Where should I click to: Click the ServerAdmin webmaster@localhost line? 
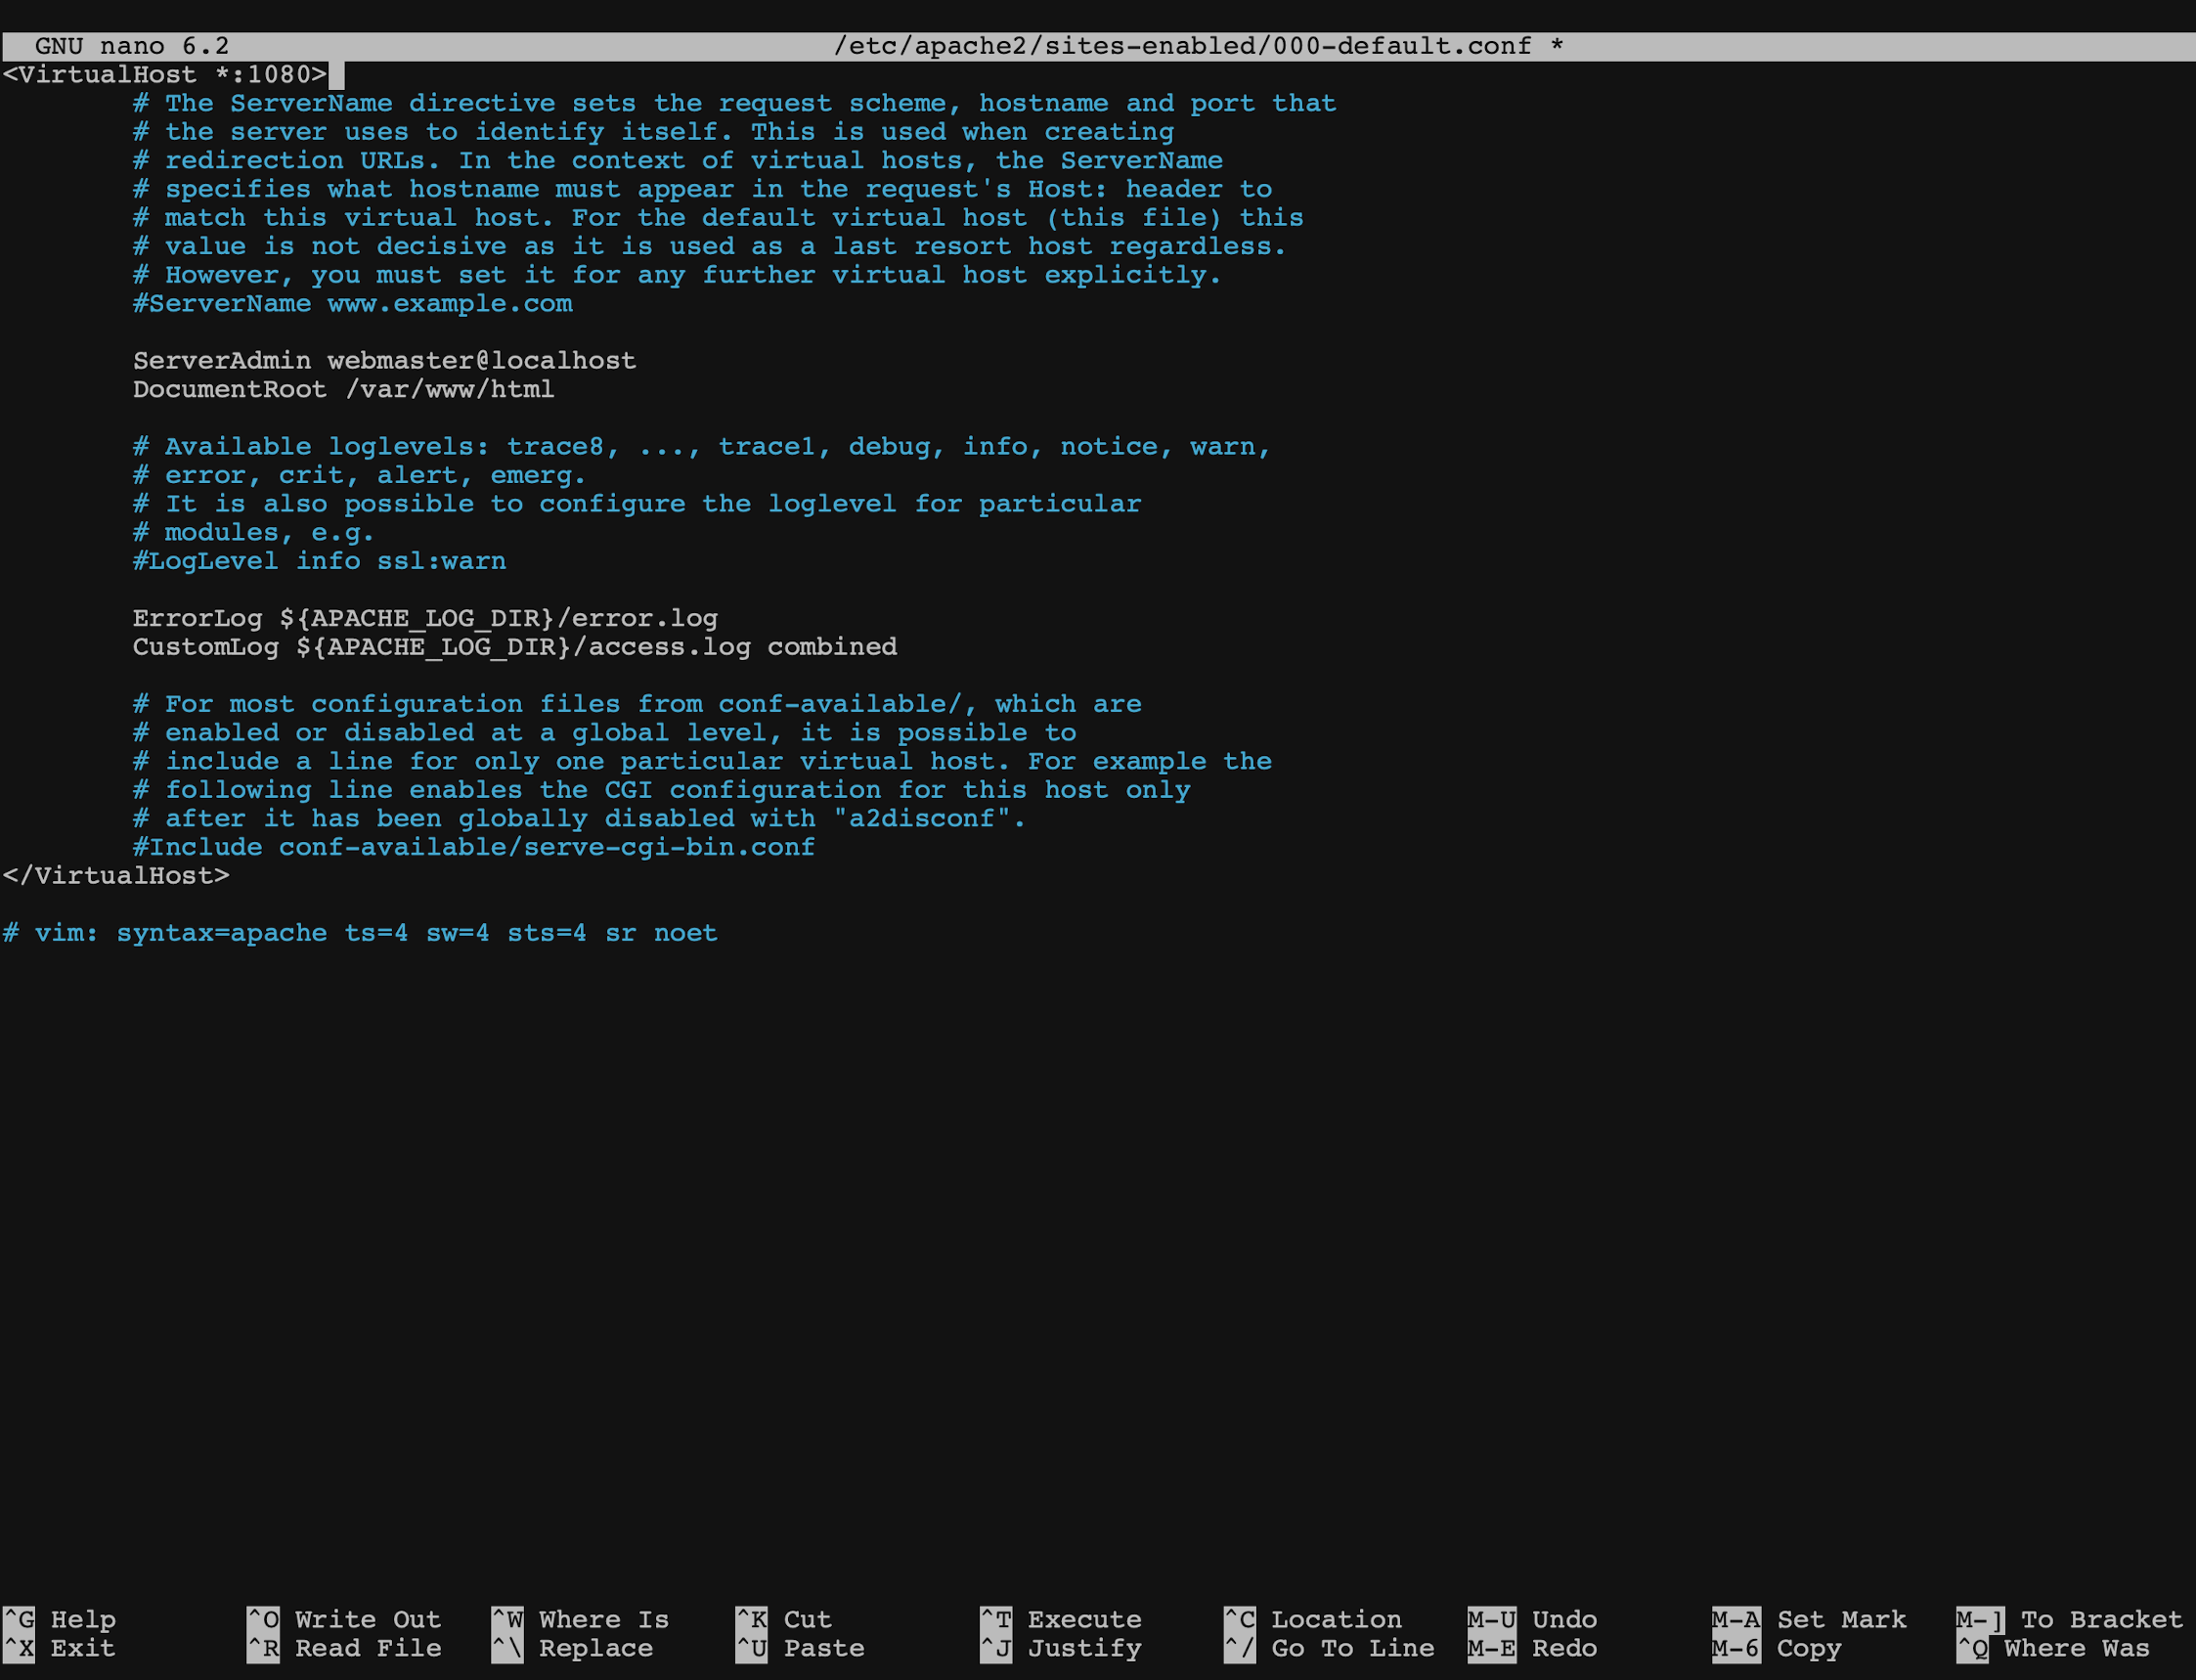384,361
